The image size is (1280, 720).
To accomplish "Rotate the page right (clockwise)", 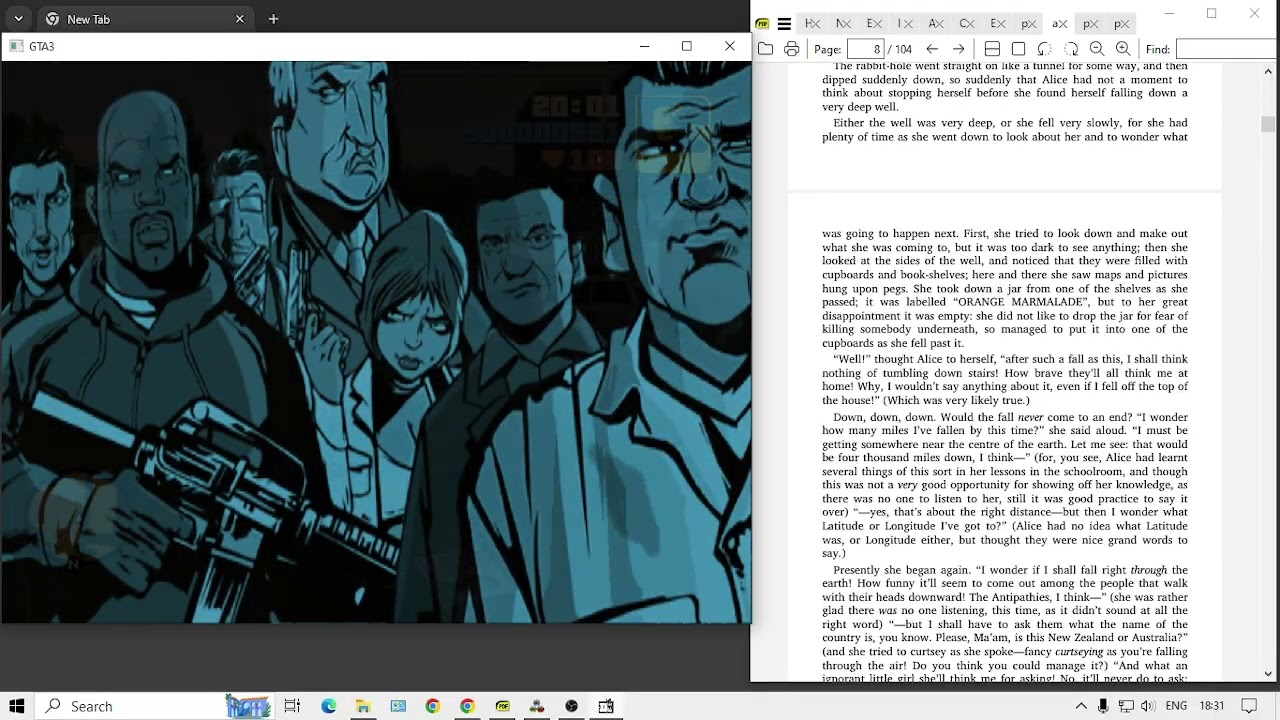I will 1070,49.
